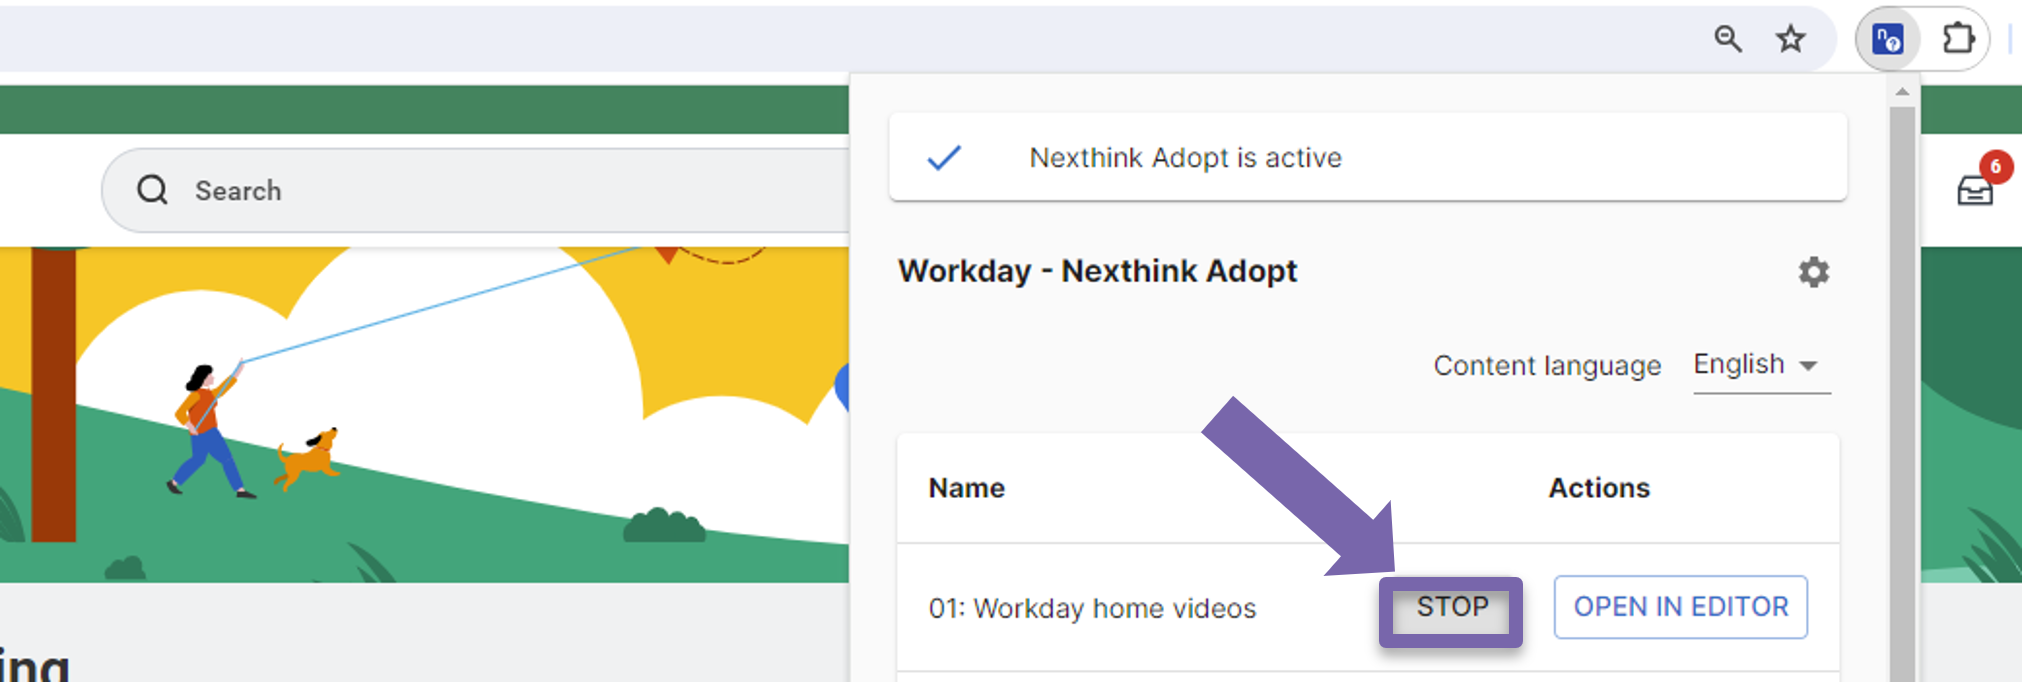Select the 01: Workday home videos entry
This screenshot has width=2022, height=682.
[1092, 608]
